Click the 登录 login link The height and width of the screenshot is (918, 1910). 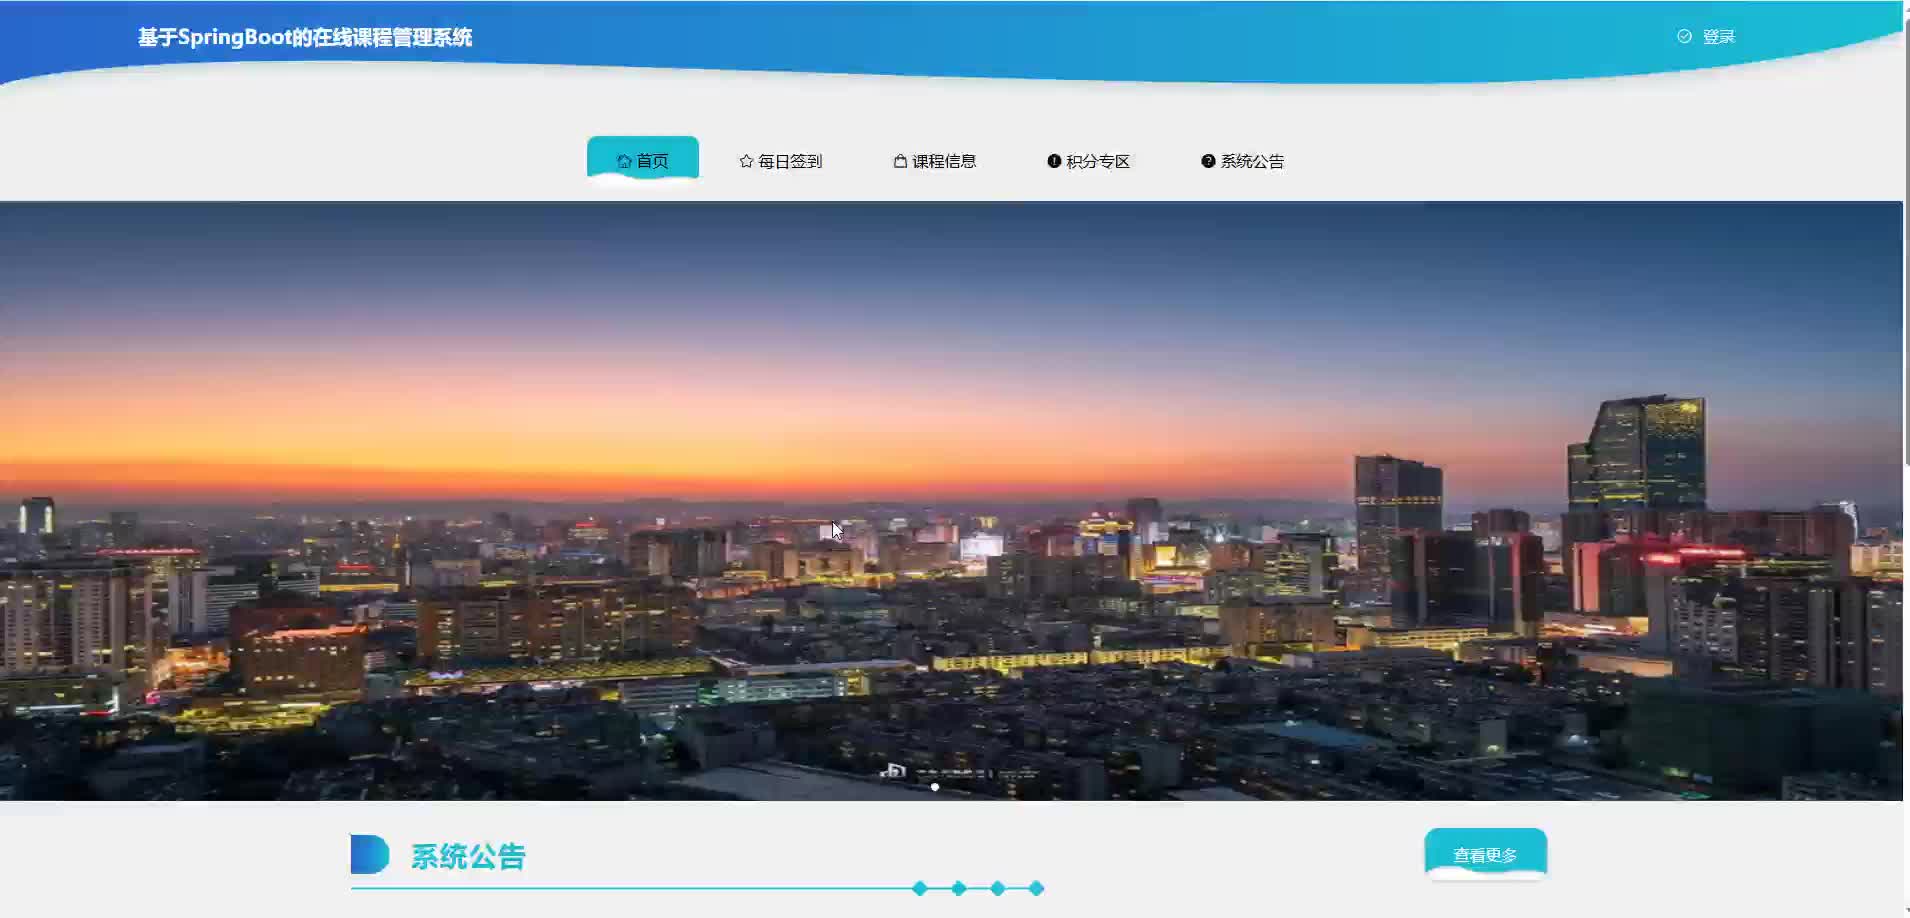tap(1706, 37)
